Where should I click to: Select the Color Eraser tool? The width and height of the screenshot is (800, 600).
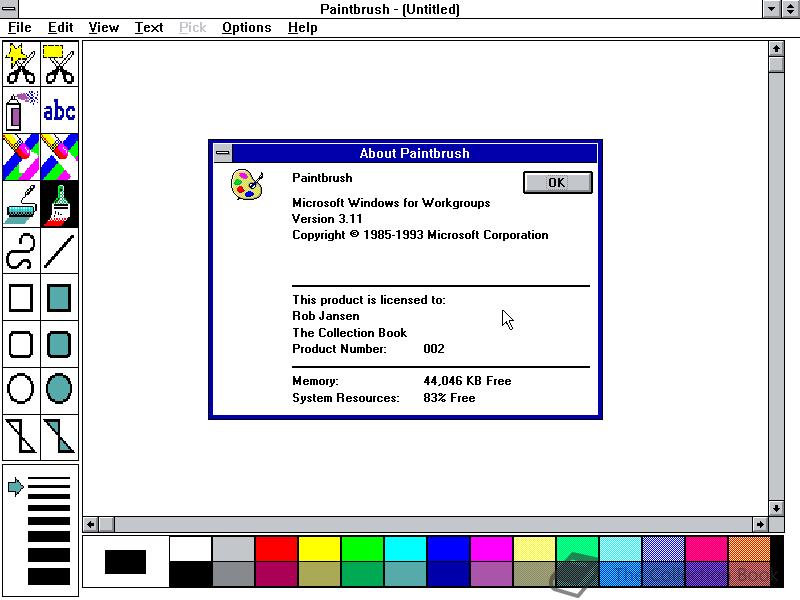(21, 157)
